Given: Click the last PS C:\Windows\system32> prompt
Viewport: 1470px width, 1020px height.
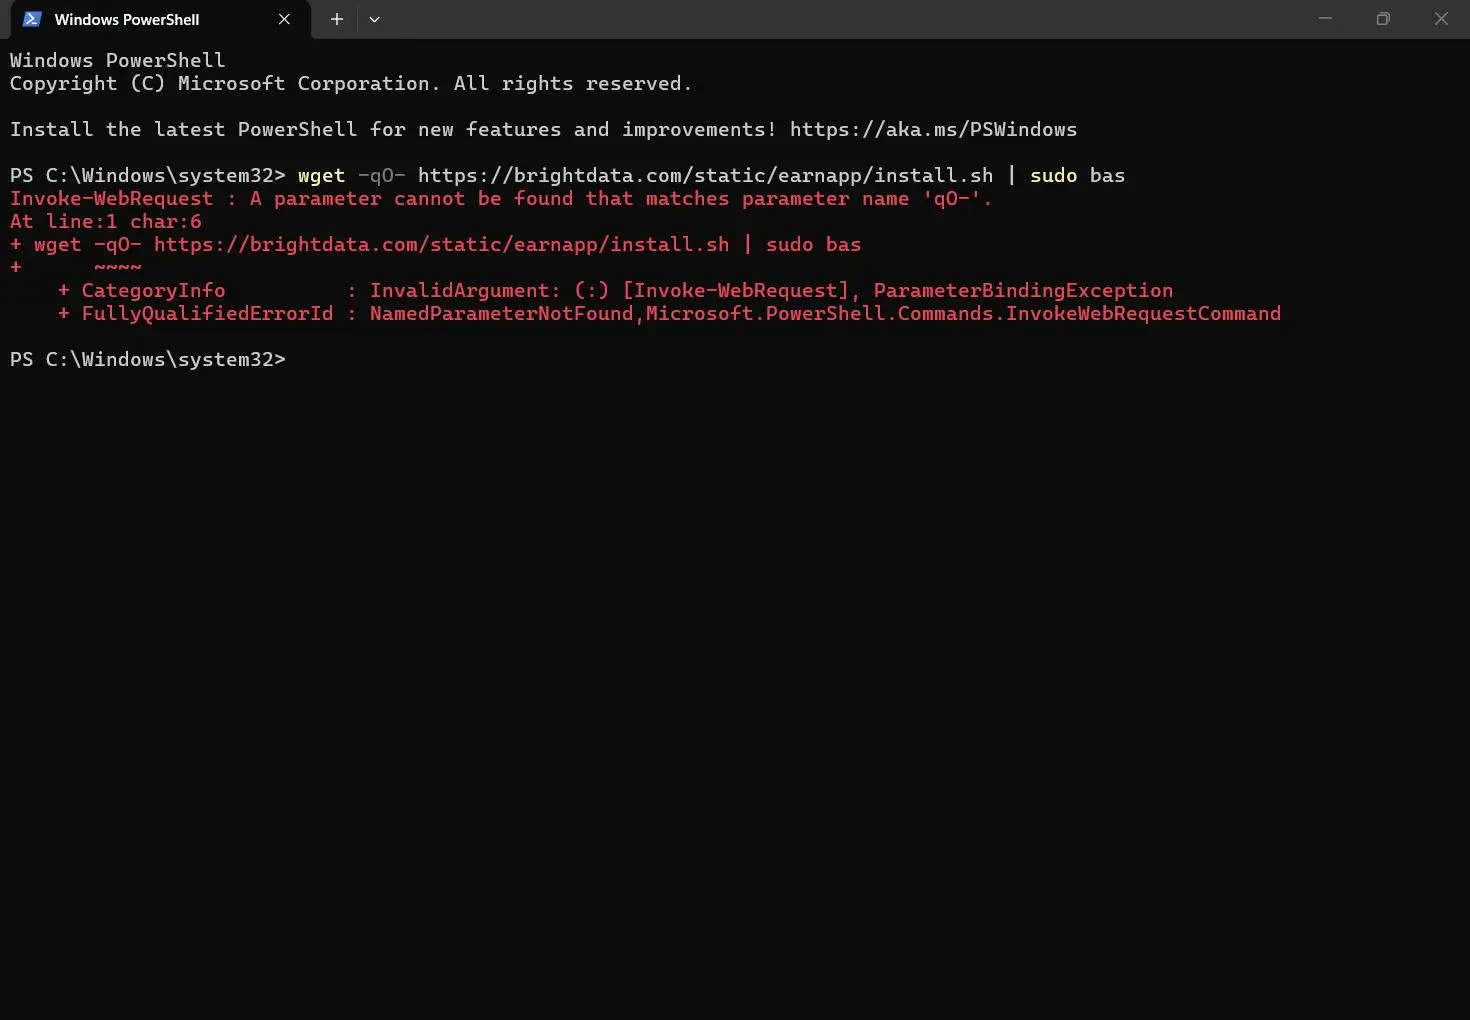Looking at the screenshot, I should click(x=148, y=360).
